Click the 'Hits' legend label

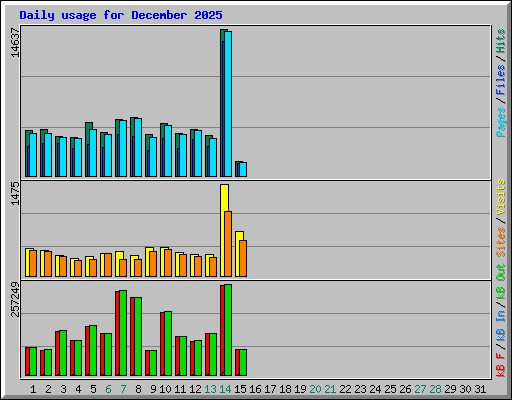pyautogui.click(x=501, y=41)
